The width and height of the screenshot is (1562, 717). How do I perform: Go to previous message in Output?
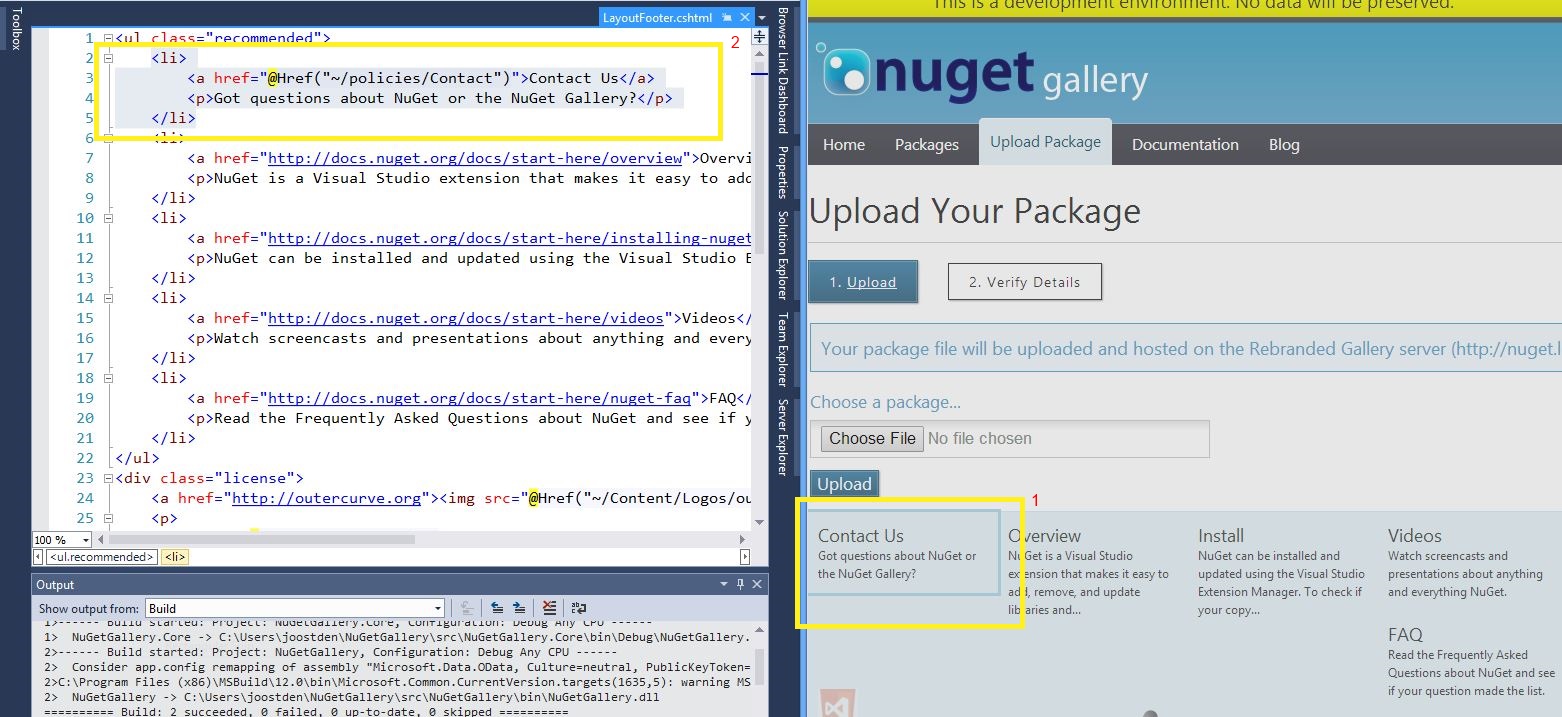(x=497, y=608)
